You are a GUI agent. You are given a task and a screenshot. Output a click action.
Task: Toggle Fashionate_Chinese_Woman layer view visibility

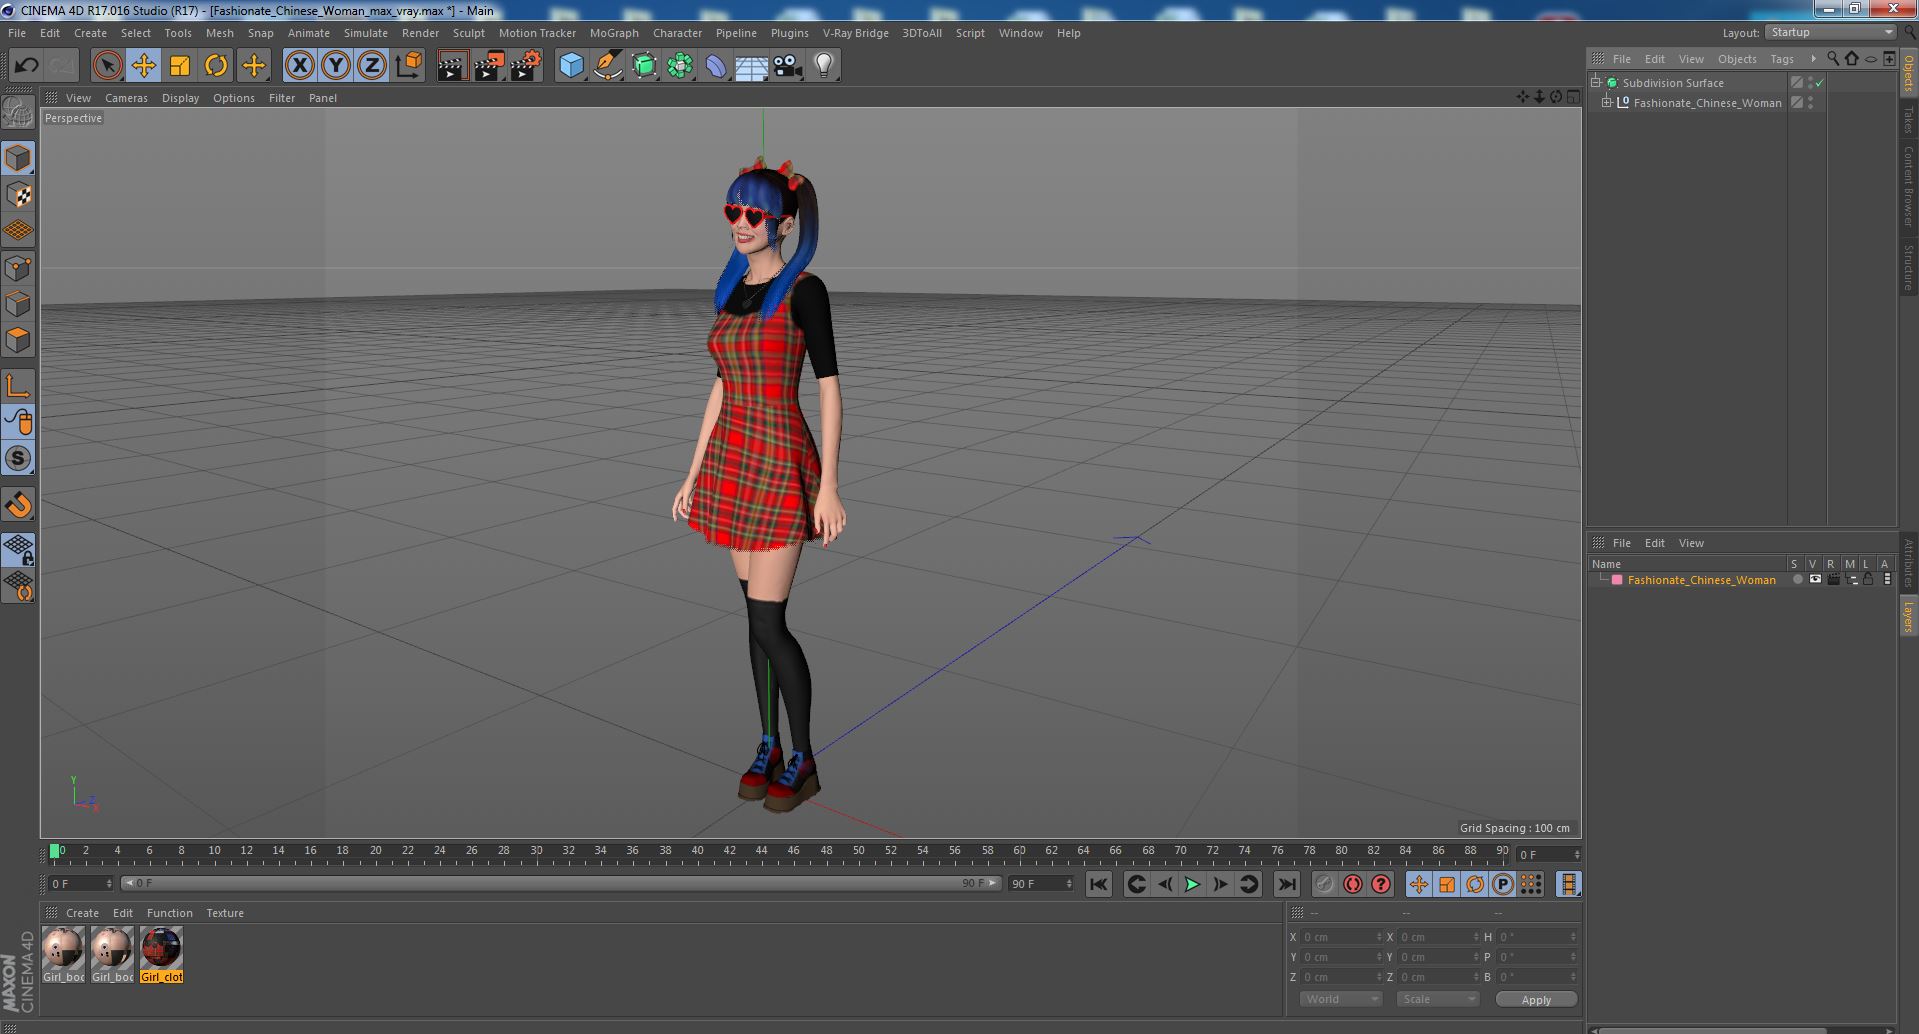pos(1815,580)
